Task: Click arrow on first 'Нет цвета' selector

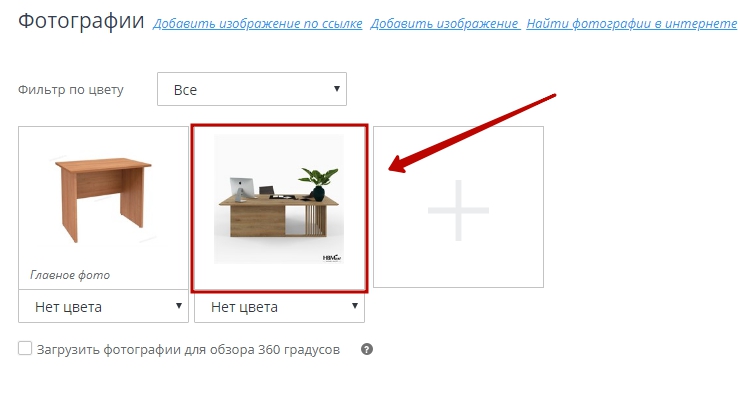Action: 179,306
